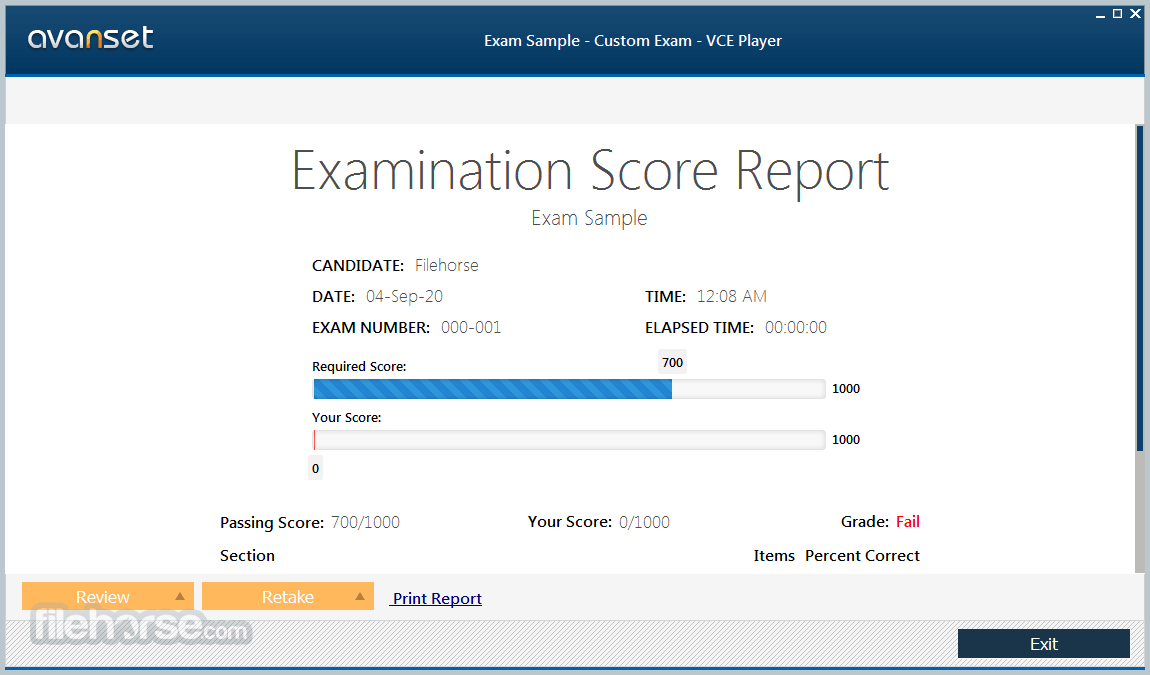Image resolution: width=1150 pixels, height=675 pixels.
Task: Select the 1000 maximum beside Your Score bar
Action: point(846,440)
